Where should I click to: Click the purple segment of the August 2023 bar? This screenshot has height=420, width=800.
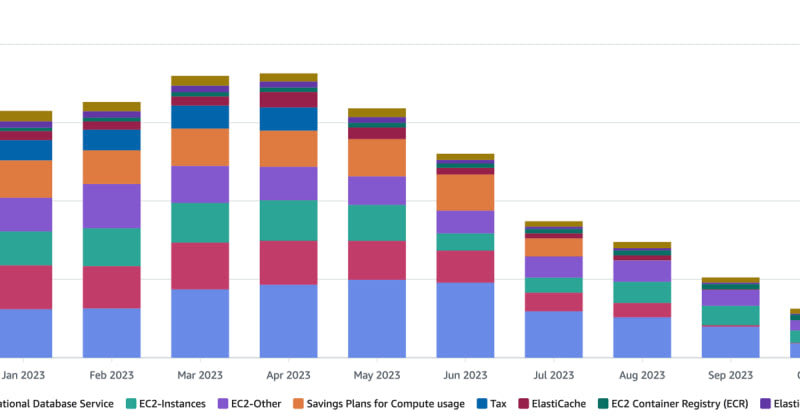pos(642,270)
